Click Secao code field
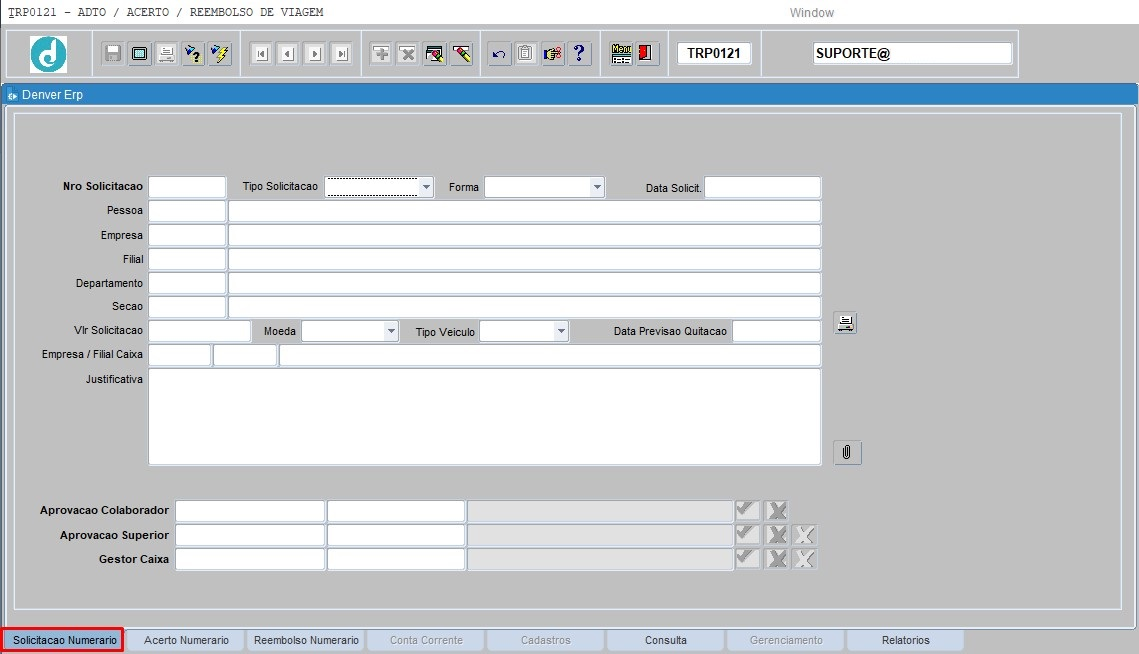Viewport: 1139px width, 654px height. point(187,307)
